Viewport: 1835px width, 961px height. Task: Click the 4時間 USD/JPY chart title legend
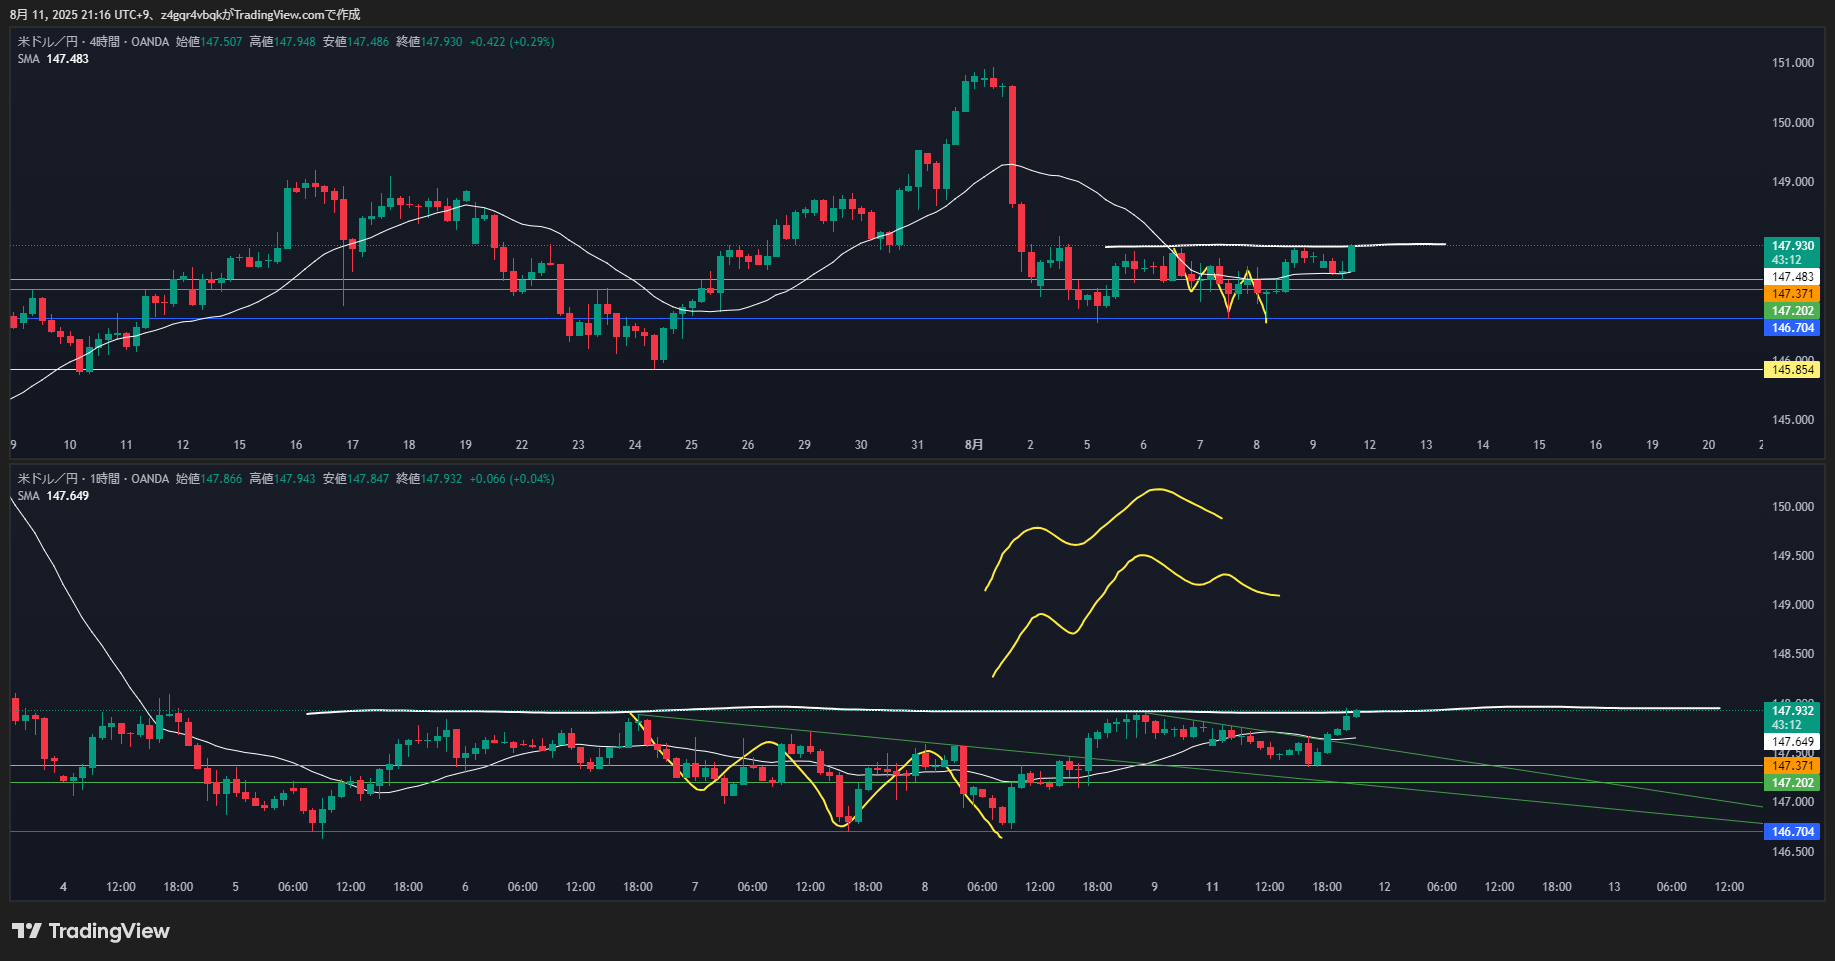[93, 42]
